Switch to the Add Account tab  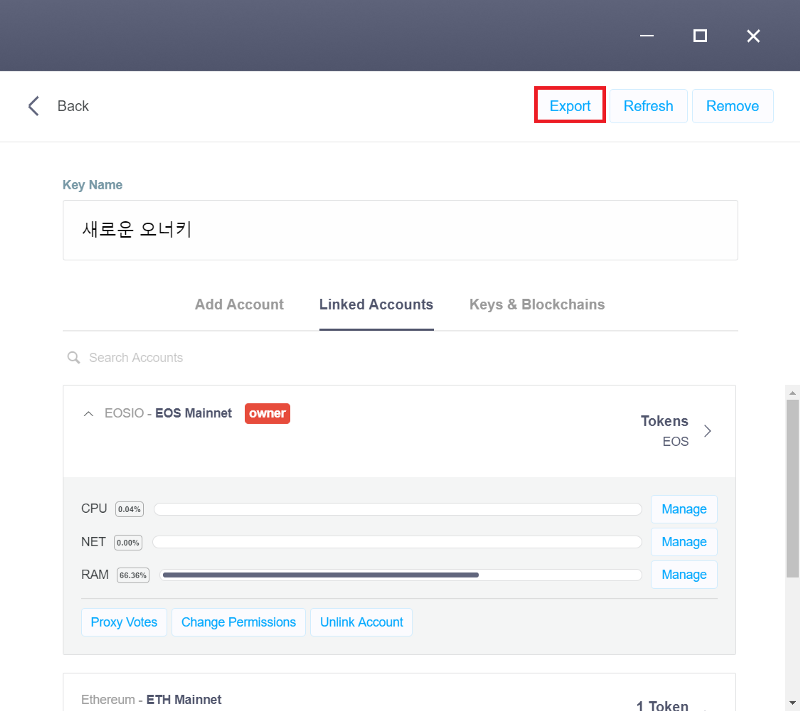point(239,304)
